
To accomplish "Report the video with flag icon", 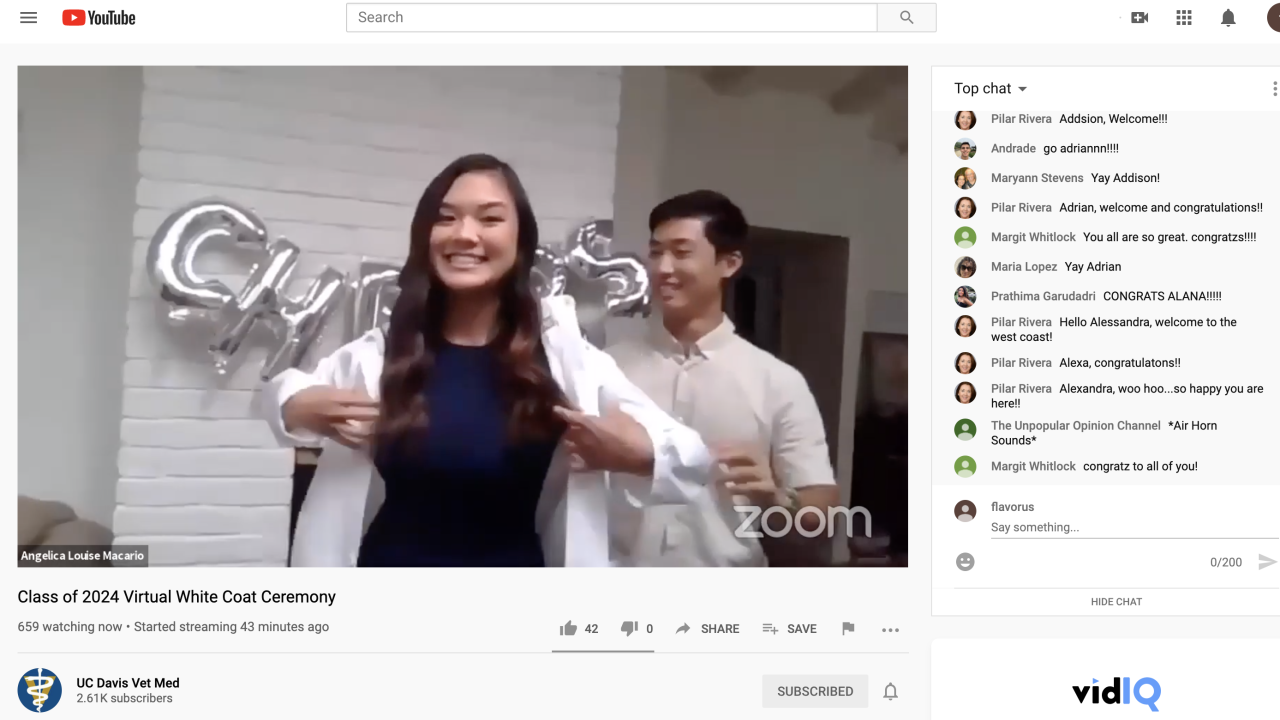I will (848, 629).
